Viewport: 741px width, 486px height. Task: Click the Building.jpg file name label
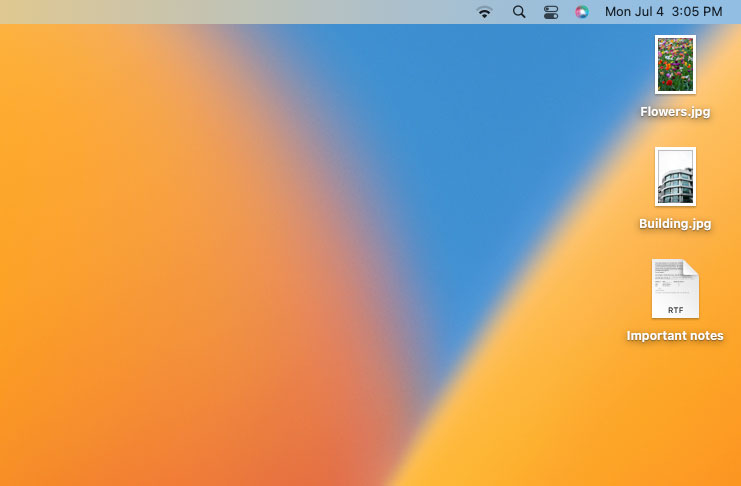point(675,224)
